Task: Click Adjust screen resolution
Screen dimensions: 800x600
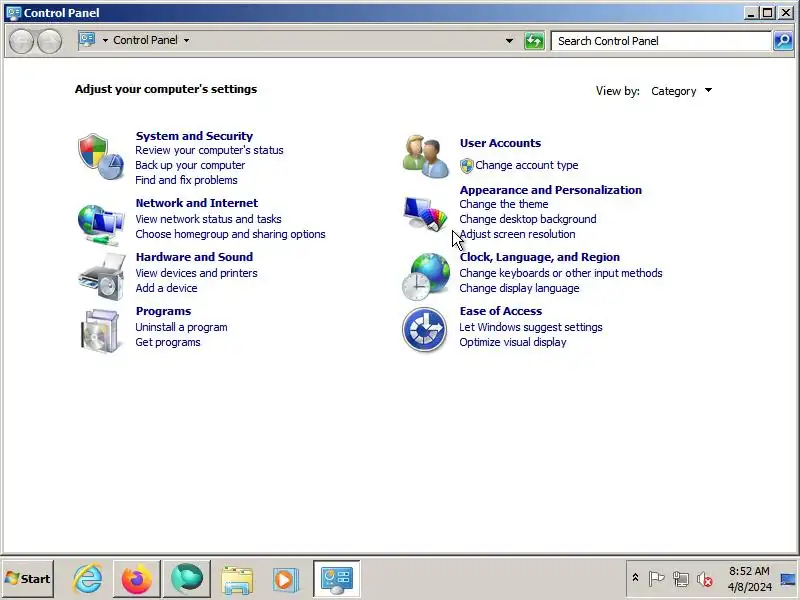Action: pos(517,234)
